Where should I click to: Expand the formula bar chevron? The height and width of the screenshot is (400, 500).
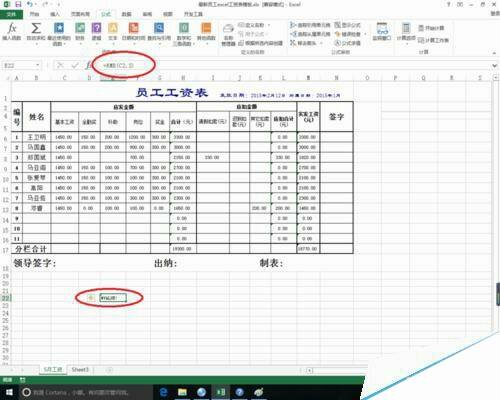pos(494,66)
